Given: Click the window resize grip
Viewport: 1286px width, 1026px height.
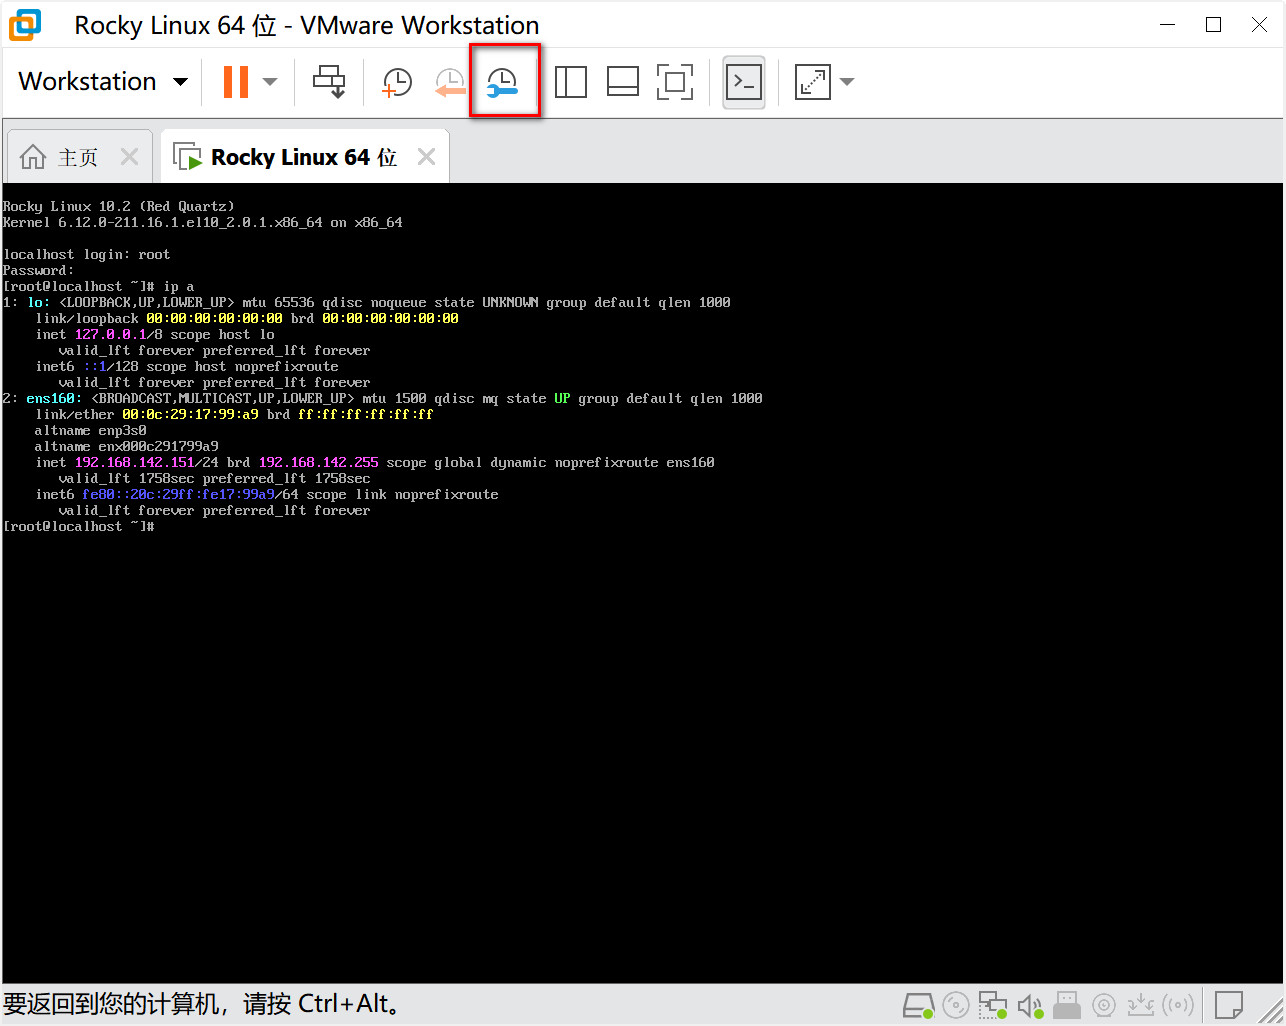Looking at the screenshot, I should pos(1272,1012).
